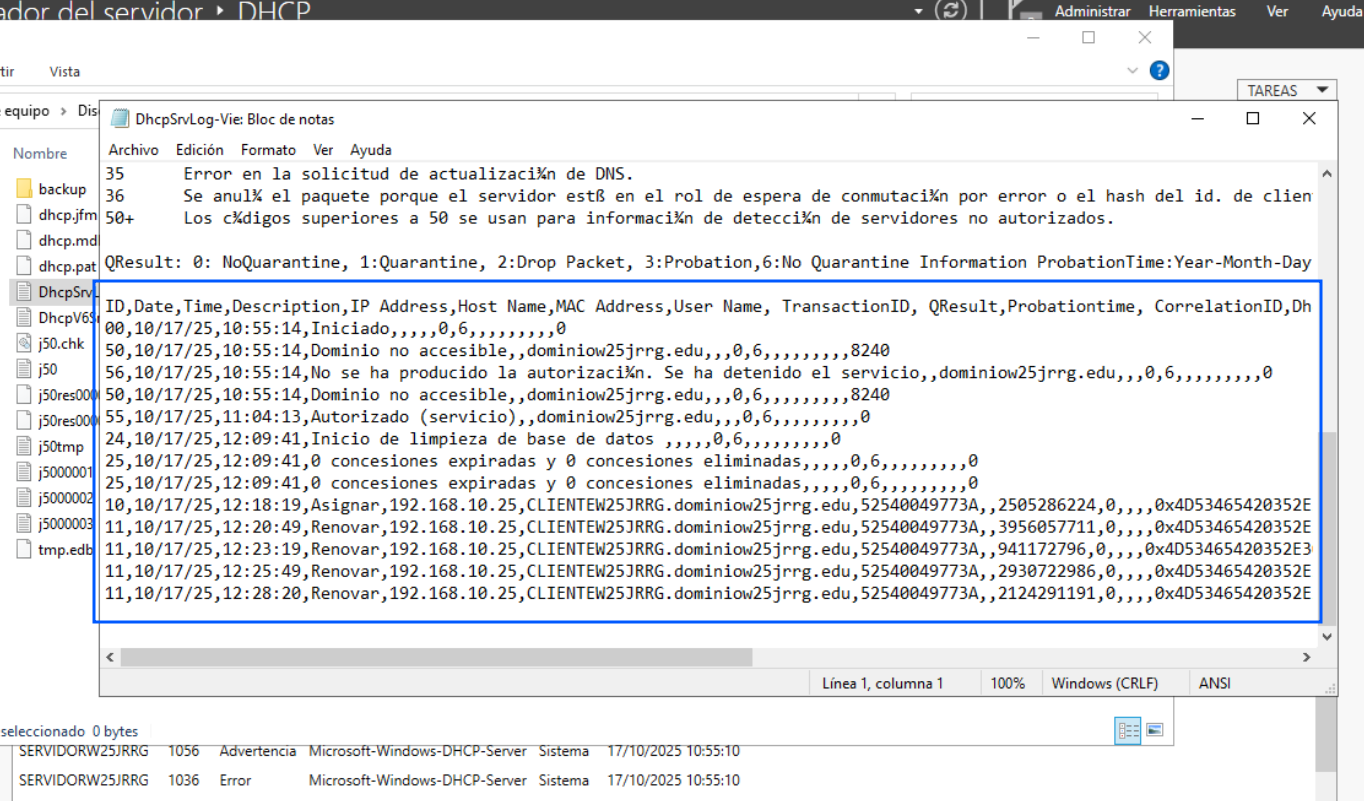Click the 'Asignar,192.168.10.25' log line
Screen dimensions: 1364x801
[x=707, y=504]
